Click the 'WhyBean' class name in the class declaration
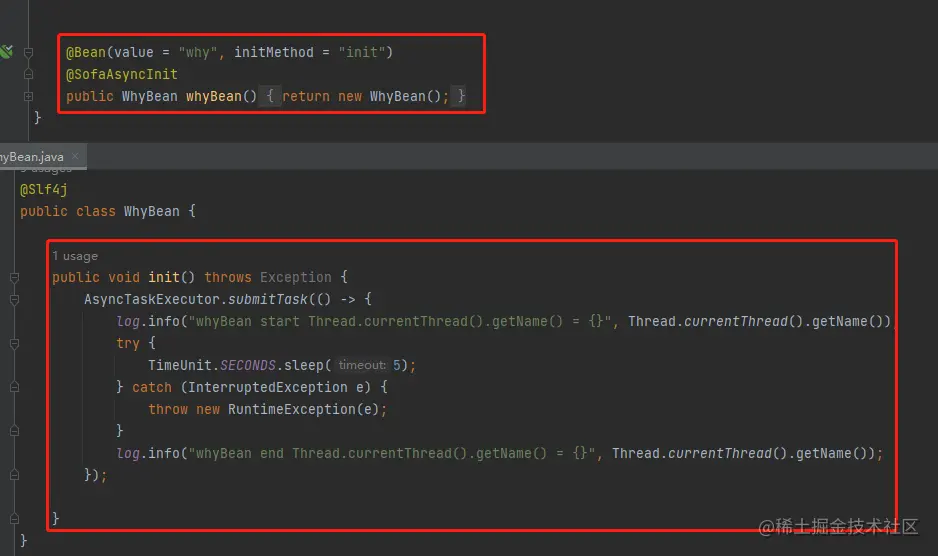 [x=151, y=211]
